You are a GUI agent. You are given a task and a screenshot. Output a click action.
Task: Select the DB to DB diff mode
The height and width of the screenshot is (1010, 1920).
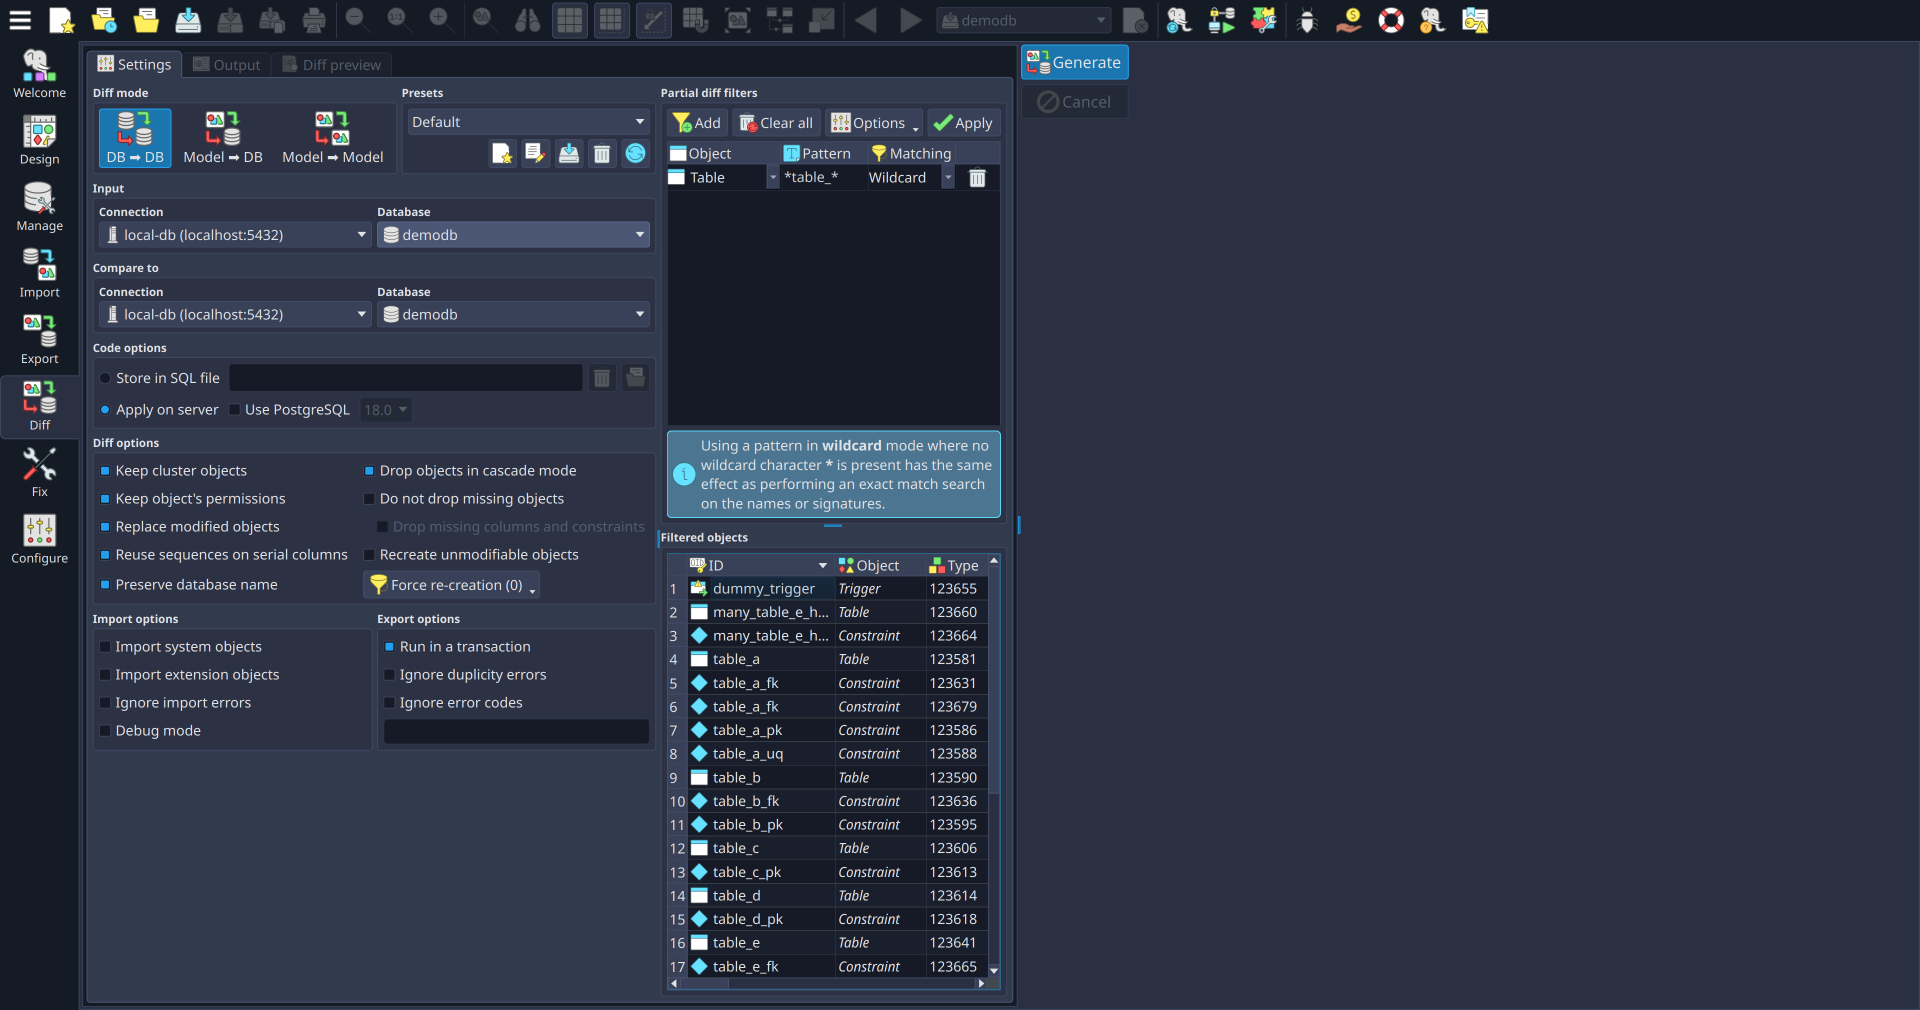click(x=134, y=137)
